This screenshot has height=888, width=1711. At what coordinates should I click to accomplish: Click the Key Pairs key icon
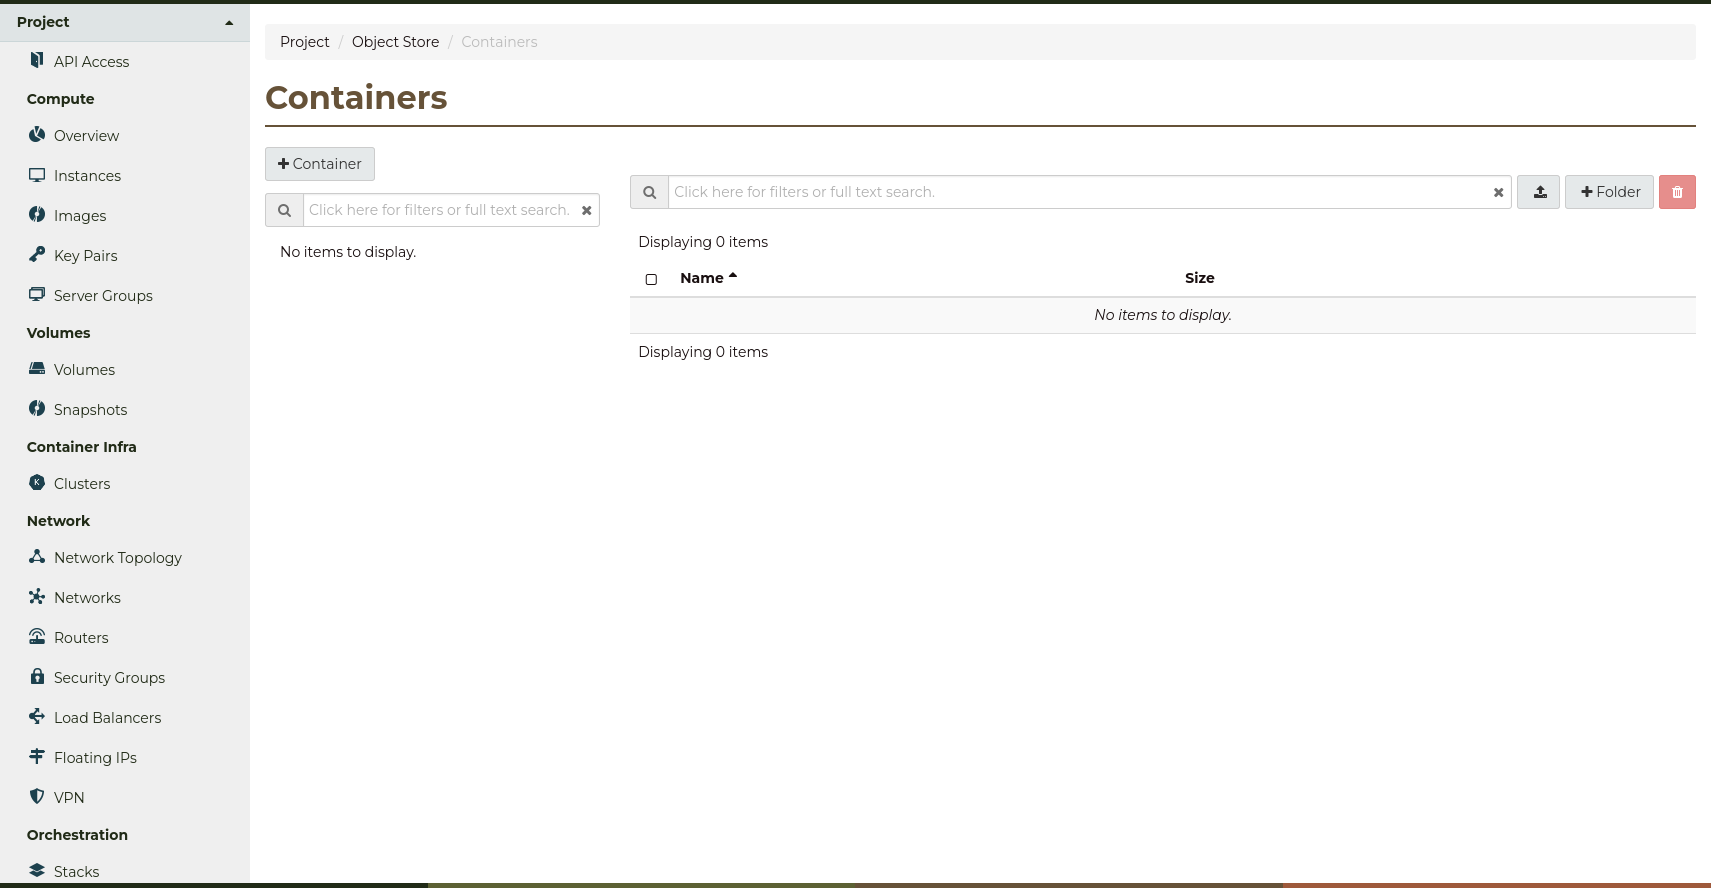pyautogui.click(x=37, y=254)
